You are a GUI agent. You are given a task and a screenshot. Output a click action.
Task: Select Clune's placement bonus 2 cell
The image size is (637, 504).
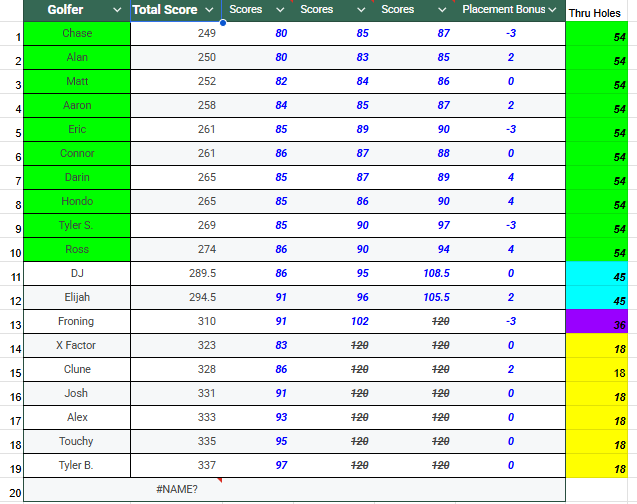510,369
